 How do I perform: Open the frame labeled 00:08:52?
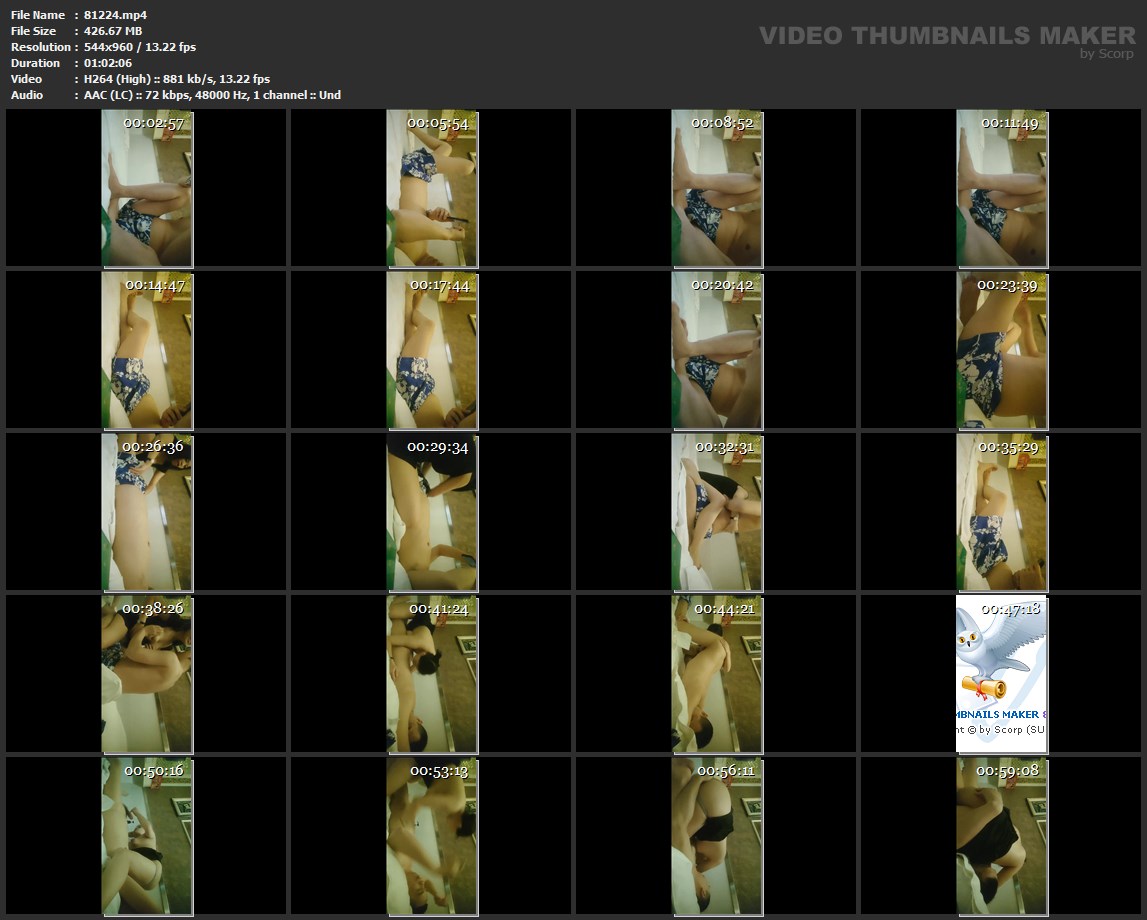click(x=716, y=188)
